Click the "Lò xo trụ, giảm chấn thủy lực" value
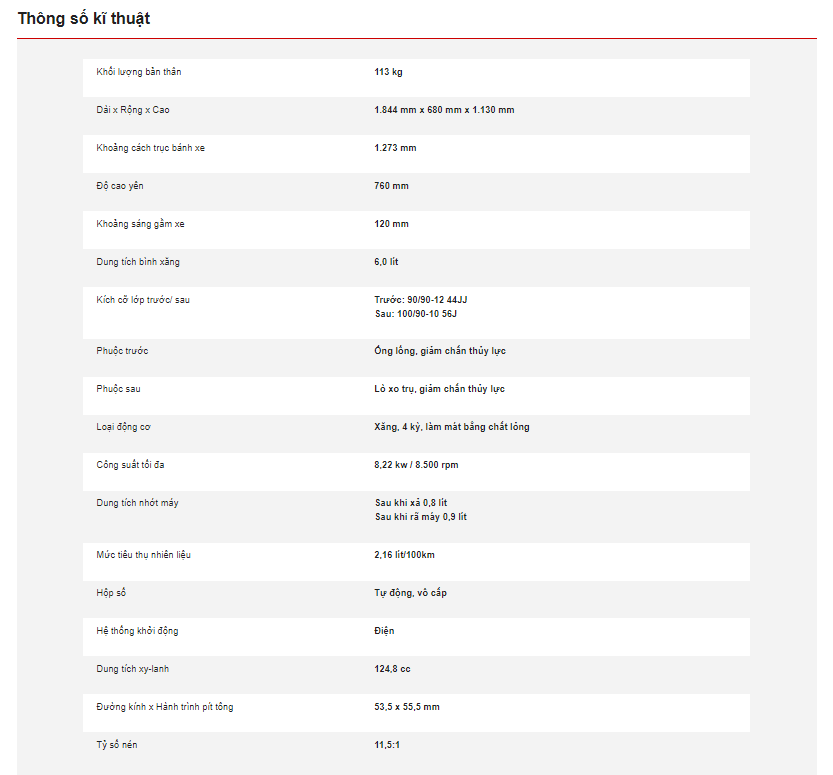833x775 pixels. 440,389
